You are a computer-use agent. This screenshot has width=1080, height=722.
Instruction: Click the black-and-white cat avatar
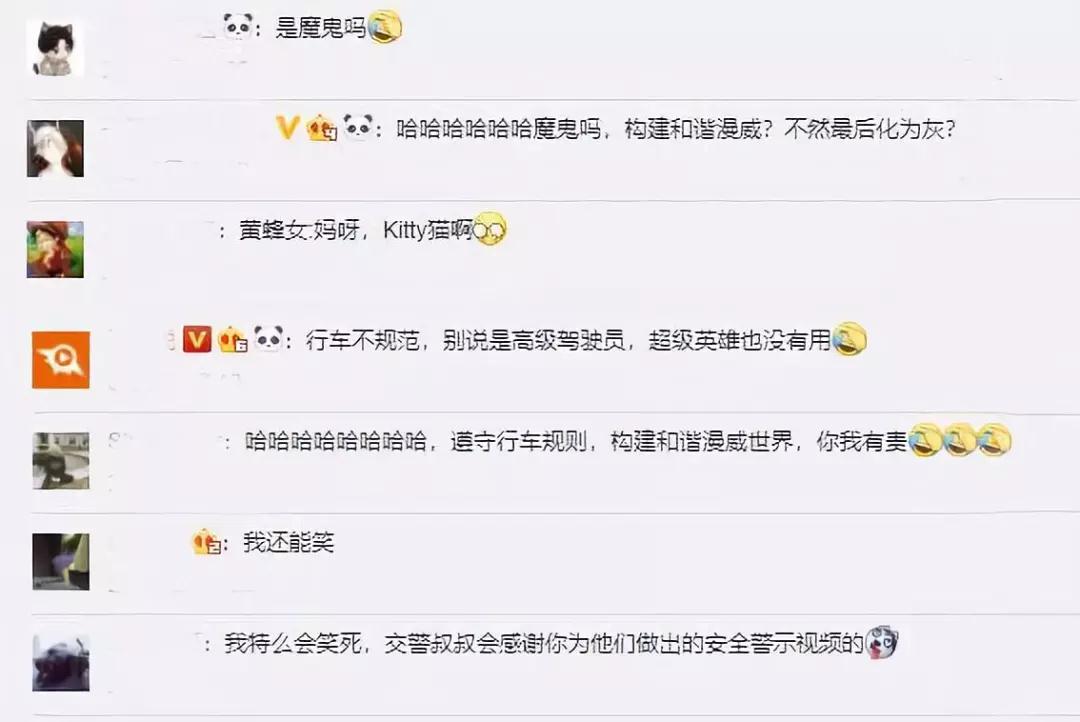pos(55,48)
